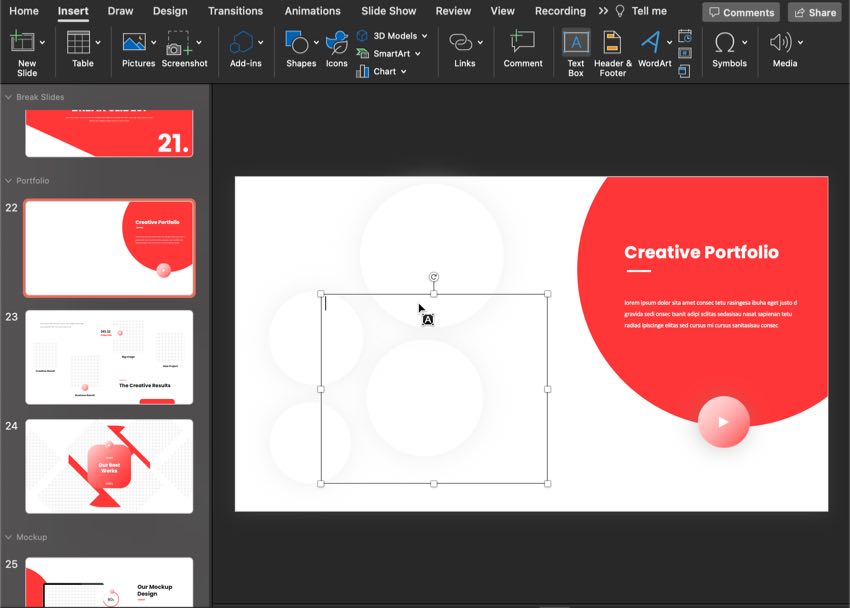The width and height of the screenshot is (850, 608).
Task: Open the WordArt styles dropdown
Action: 669,42
